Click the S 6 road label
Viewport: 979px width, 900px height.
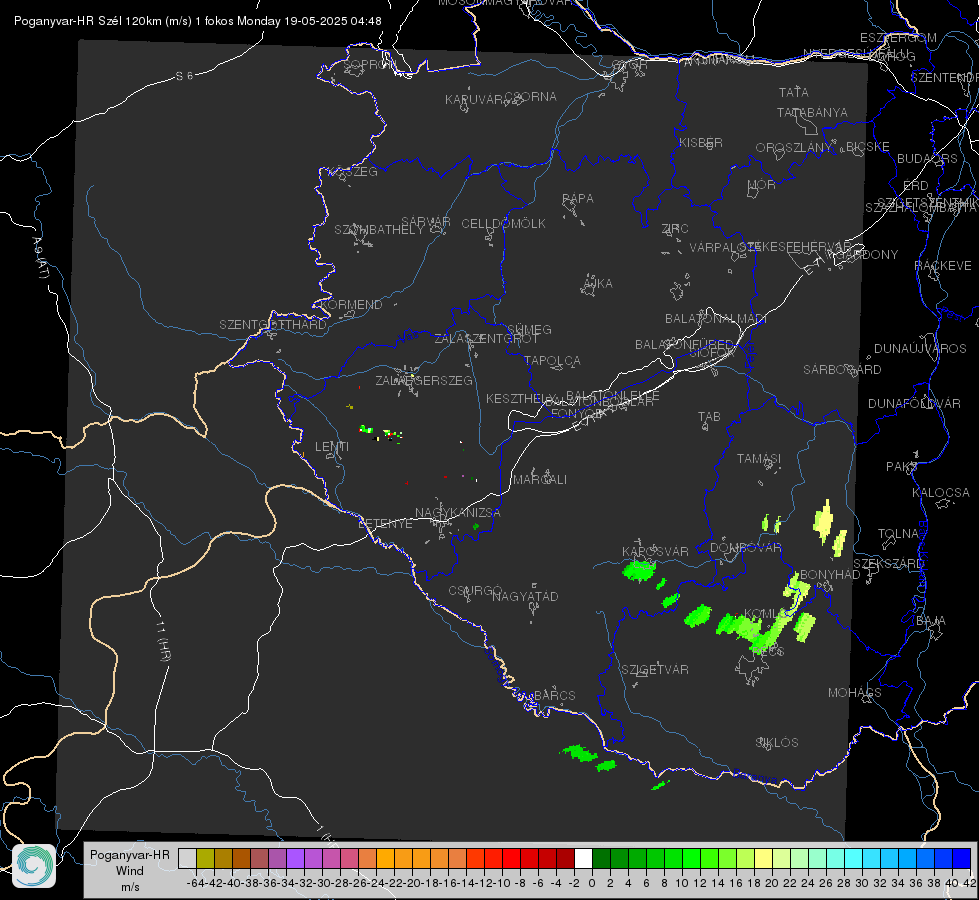point(184,76)
